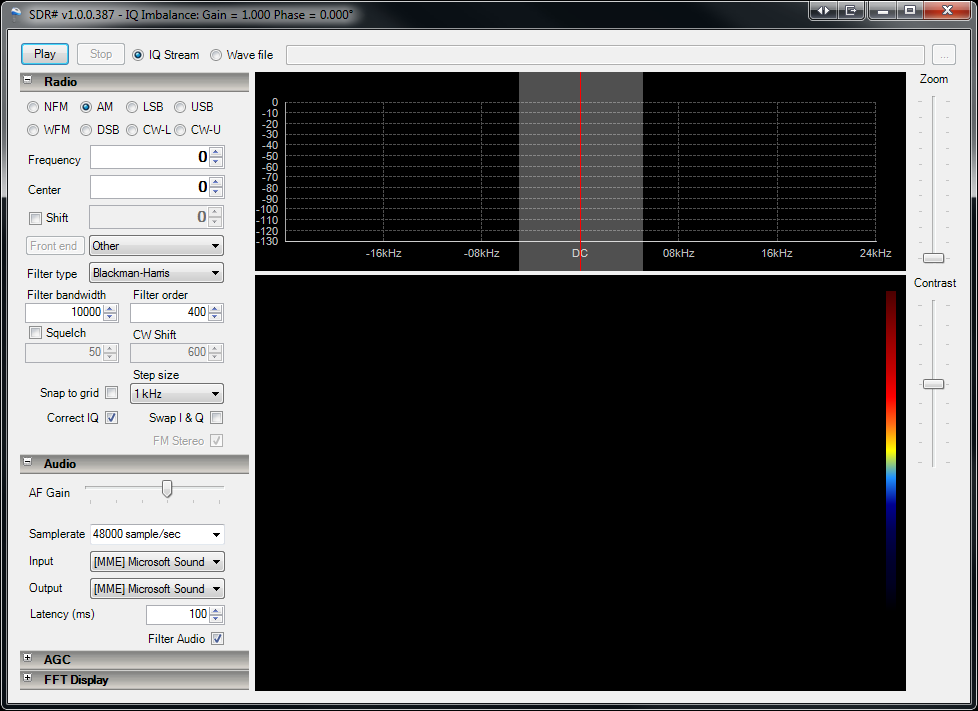Open the Samplerate dropdown
978x711 pixels.
pos(157,534)
